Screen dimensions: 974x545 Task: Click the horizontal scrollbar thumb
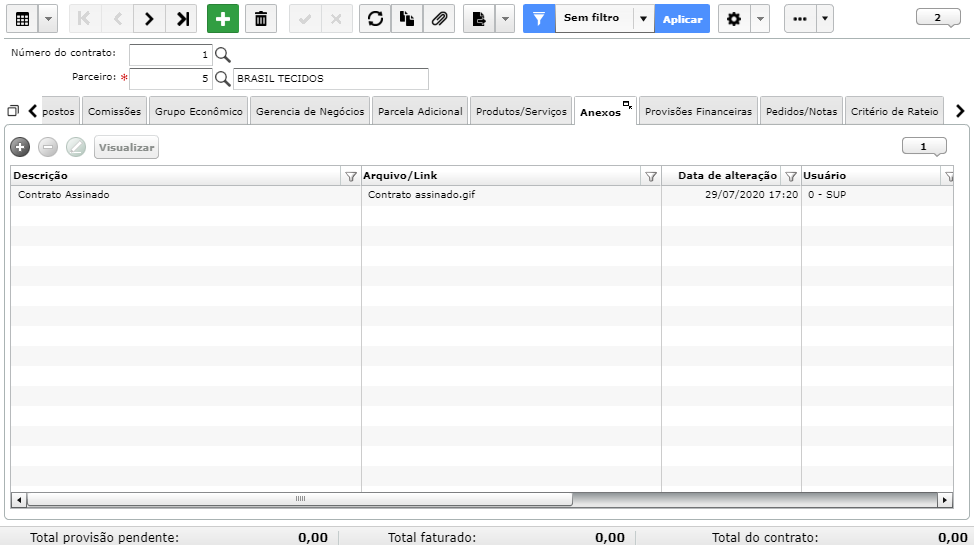click(299, 499)
